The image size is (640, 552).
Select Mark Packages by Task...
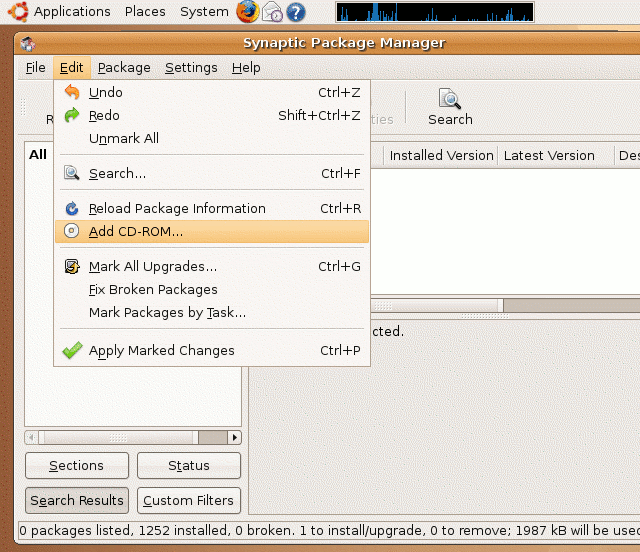212,312
